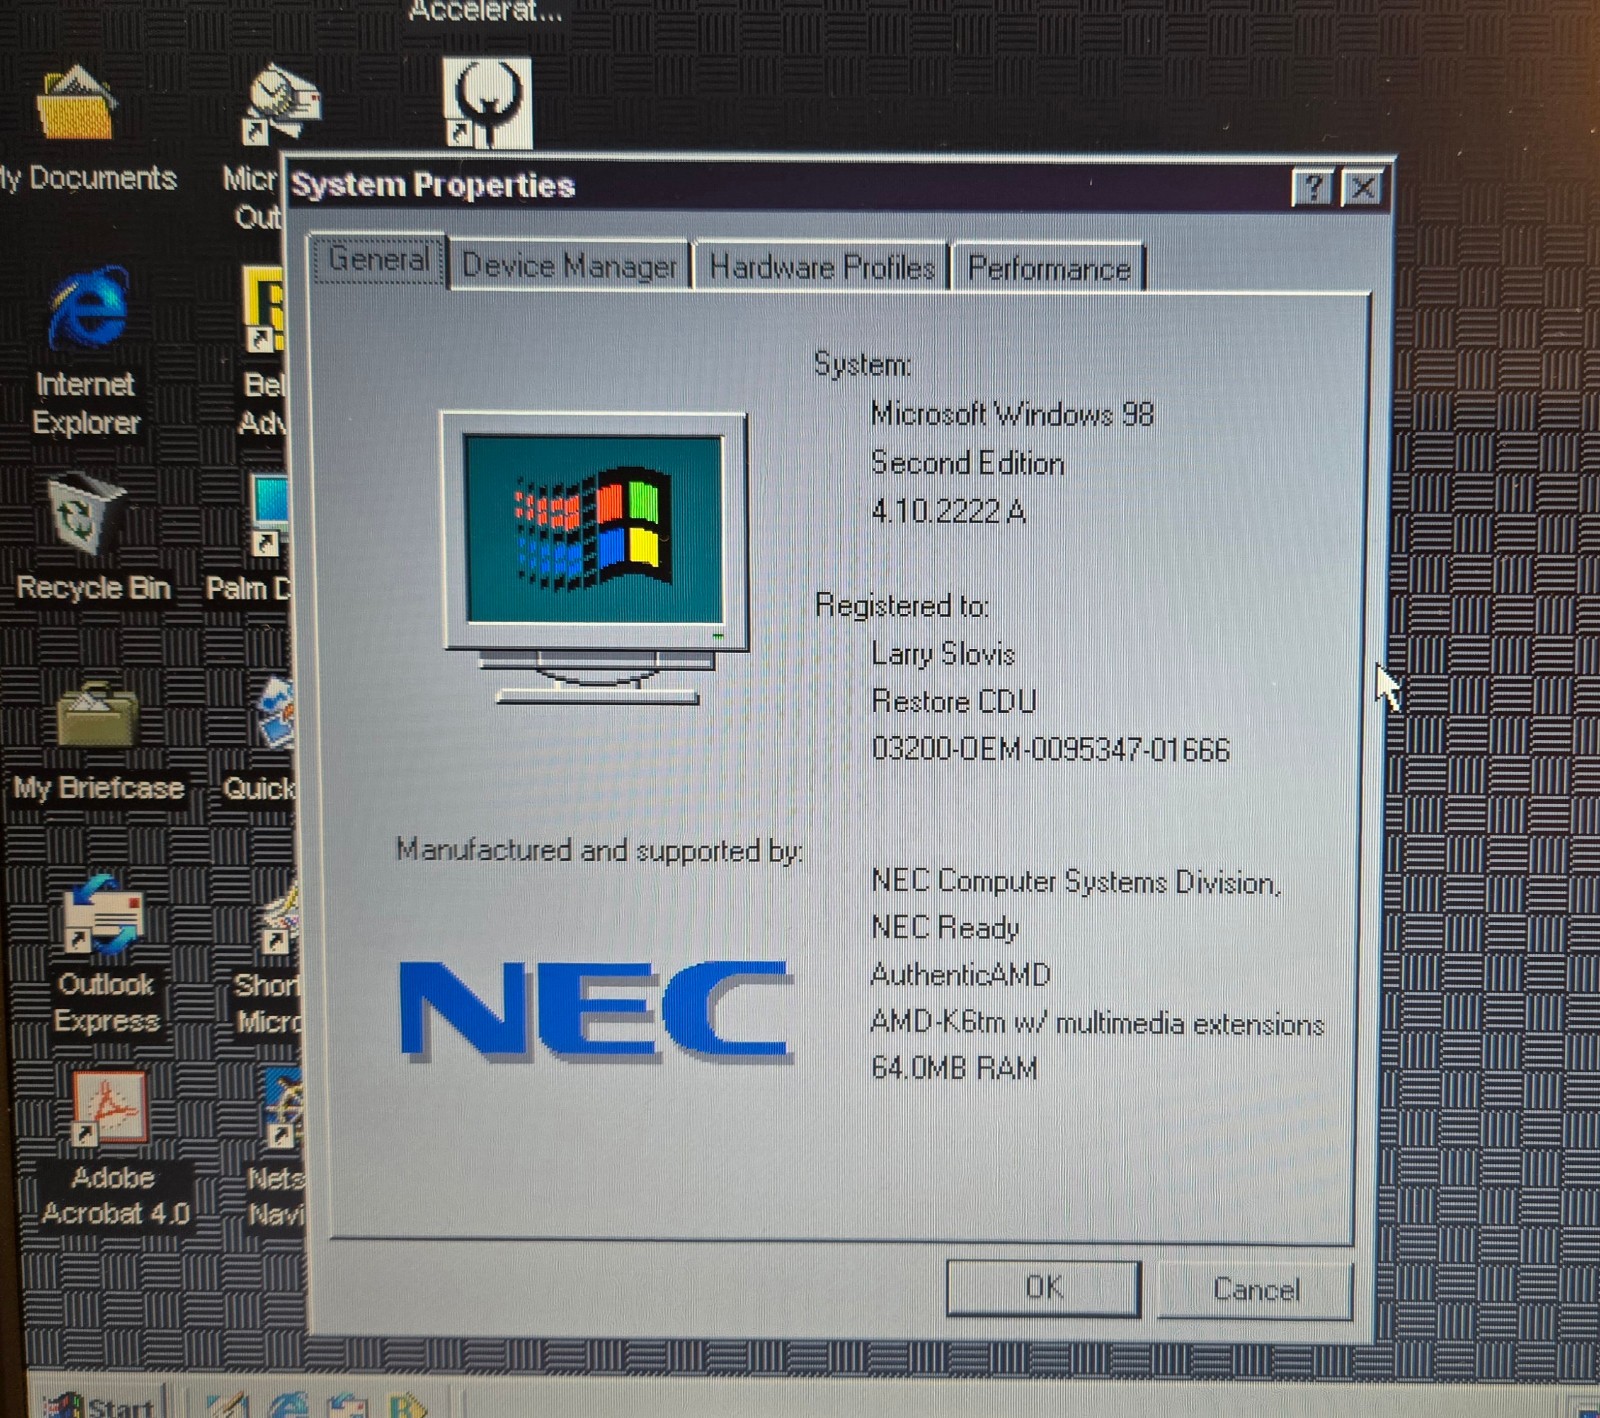1600x1418 pixels.
Task: Click the question mark help button
Action: coord(1313,187)
